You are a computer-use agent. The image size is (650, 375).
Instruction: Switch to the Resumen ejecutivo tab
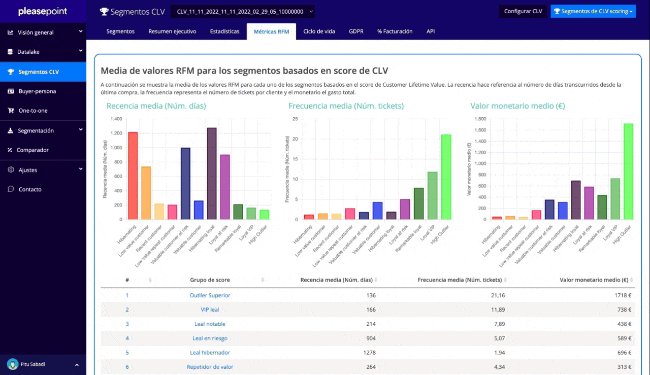pyautogui.click(x=172, y=31)
